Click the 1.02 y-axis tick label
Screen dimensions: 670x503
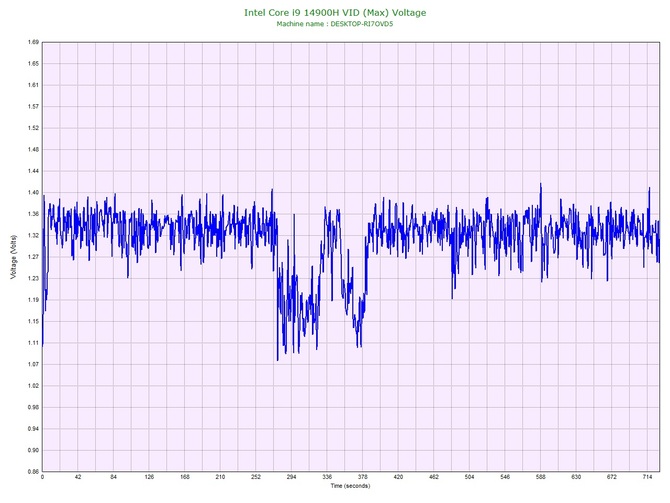coord(33,386)
